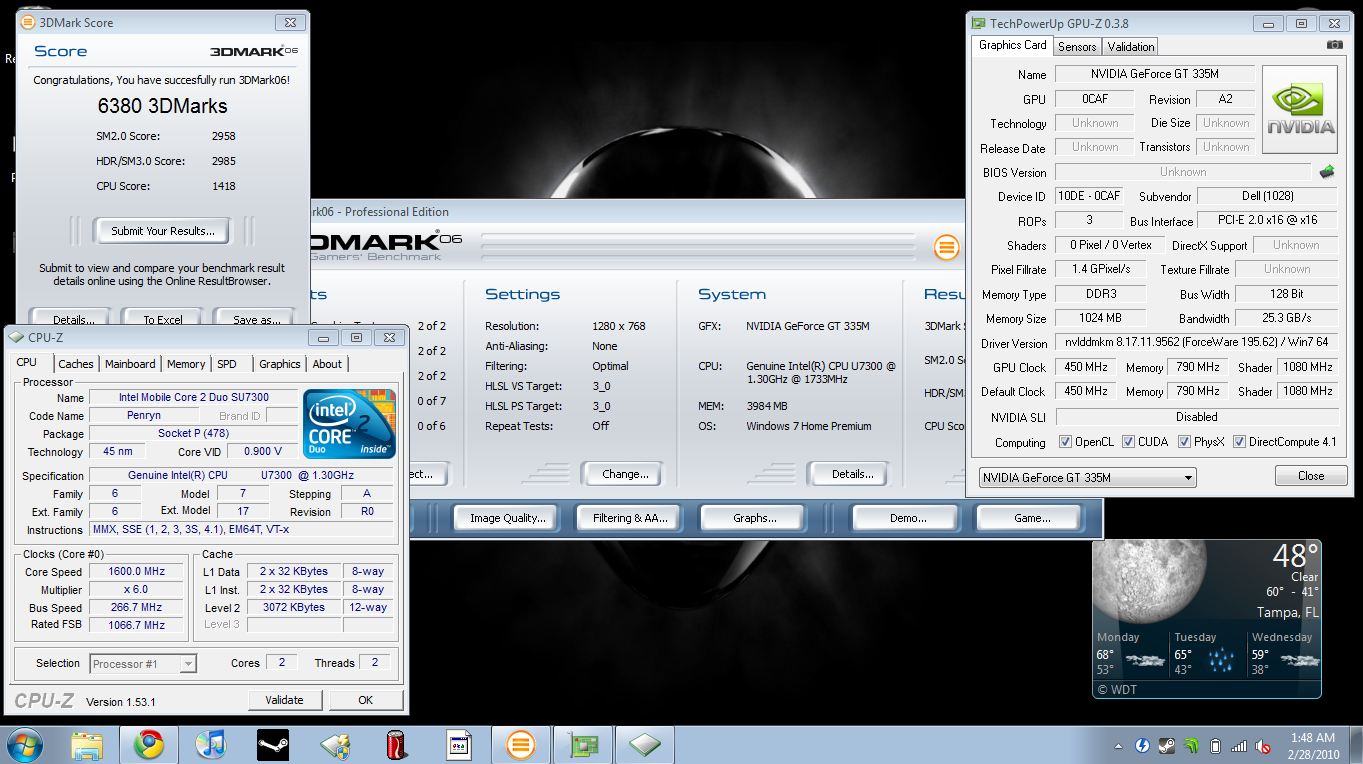Click the muted volume tray icon
Viewport: 1363px width, 764px height.
tap(1263, 746)
